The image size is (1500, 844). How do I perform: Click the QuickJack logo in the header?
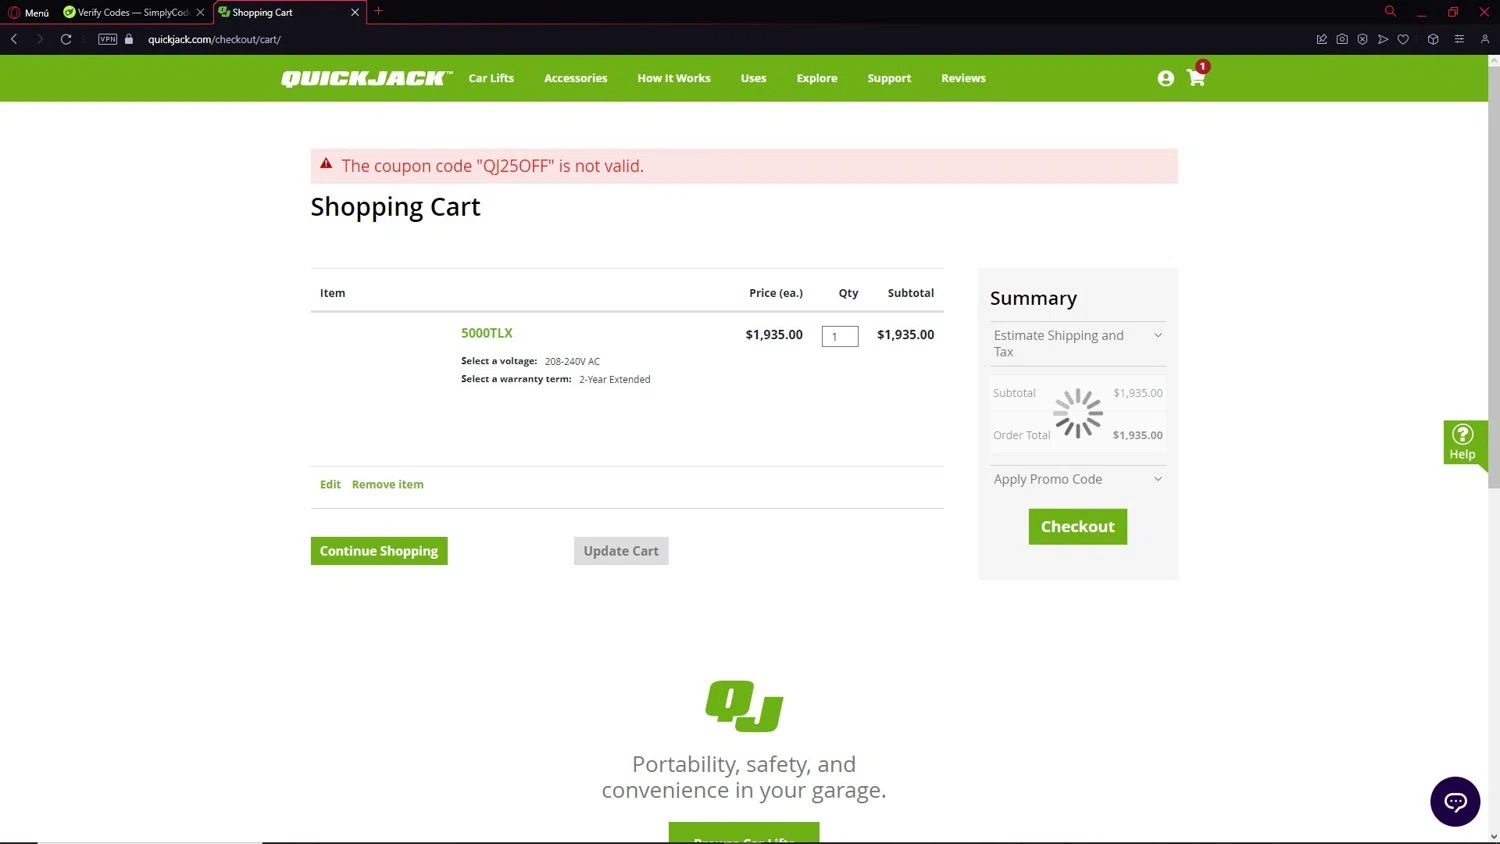(367, 78)
